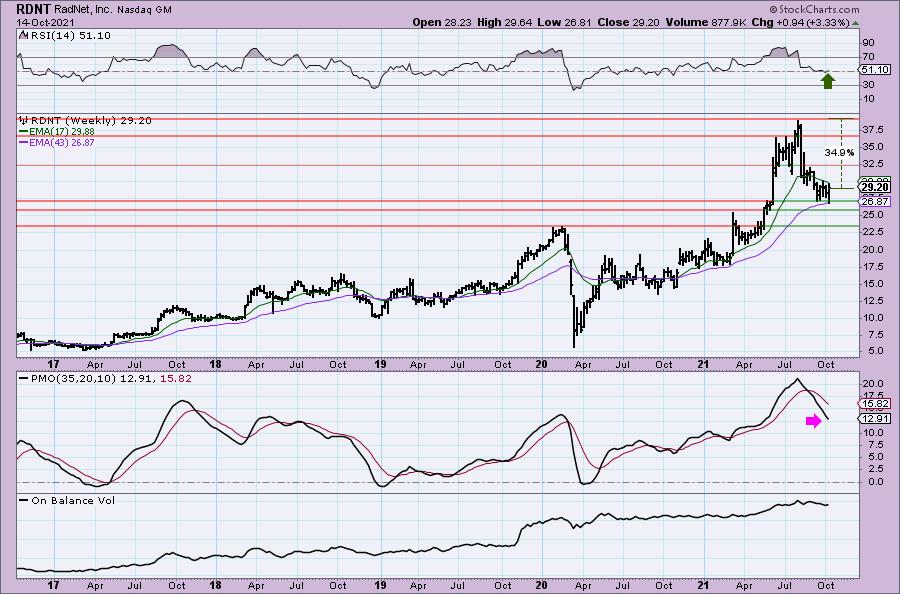Click the 20.0 level on the PMO axis
Viewport: 900px width, 594px height.
coord(872,383)
